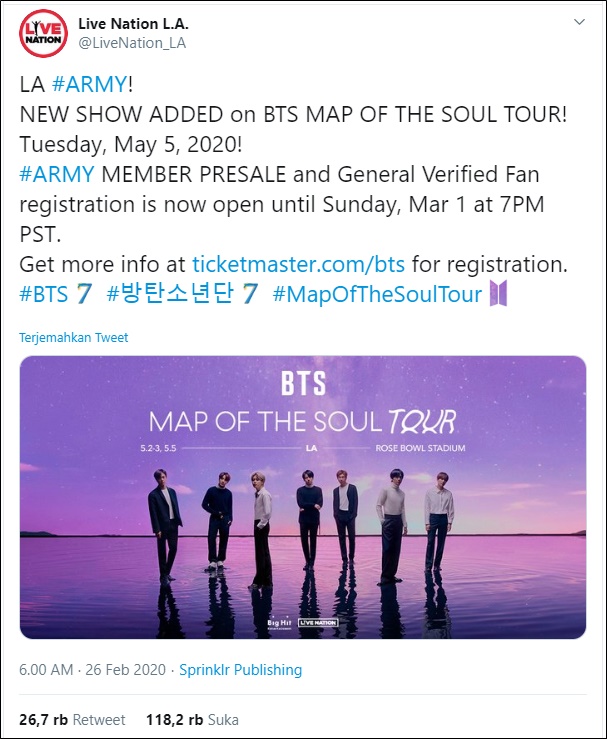Click Terjemahkan Tweet to translate
The height and width of the screenshot is (739, 607).
[x=74, y=337]
